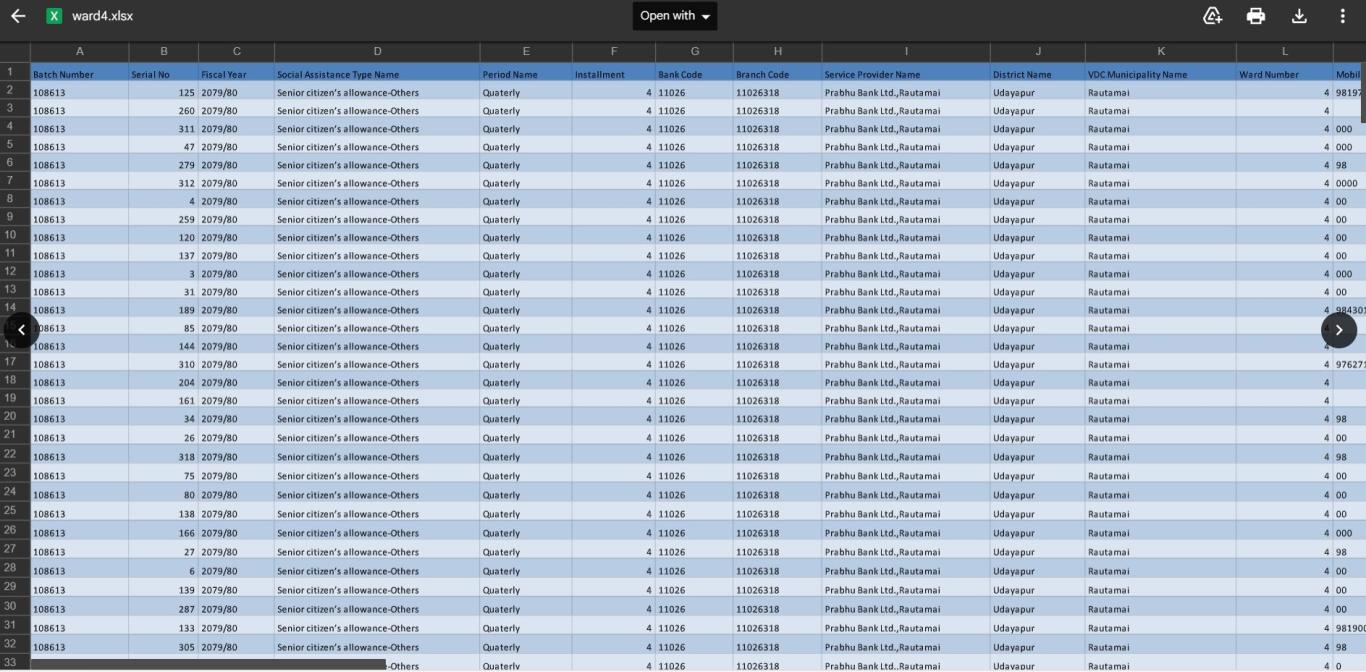This screenshot has width=1366, height=672.
Task: Click the 'Branch Code' header cell
Action: 777,74
